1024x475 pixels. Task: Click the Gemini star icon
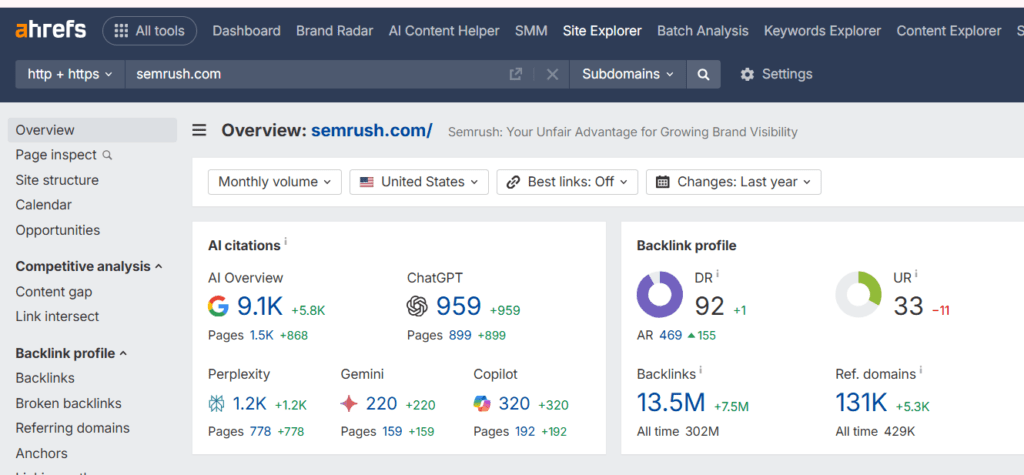(349, 404)
